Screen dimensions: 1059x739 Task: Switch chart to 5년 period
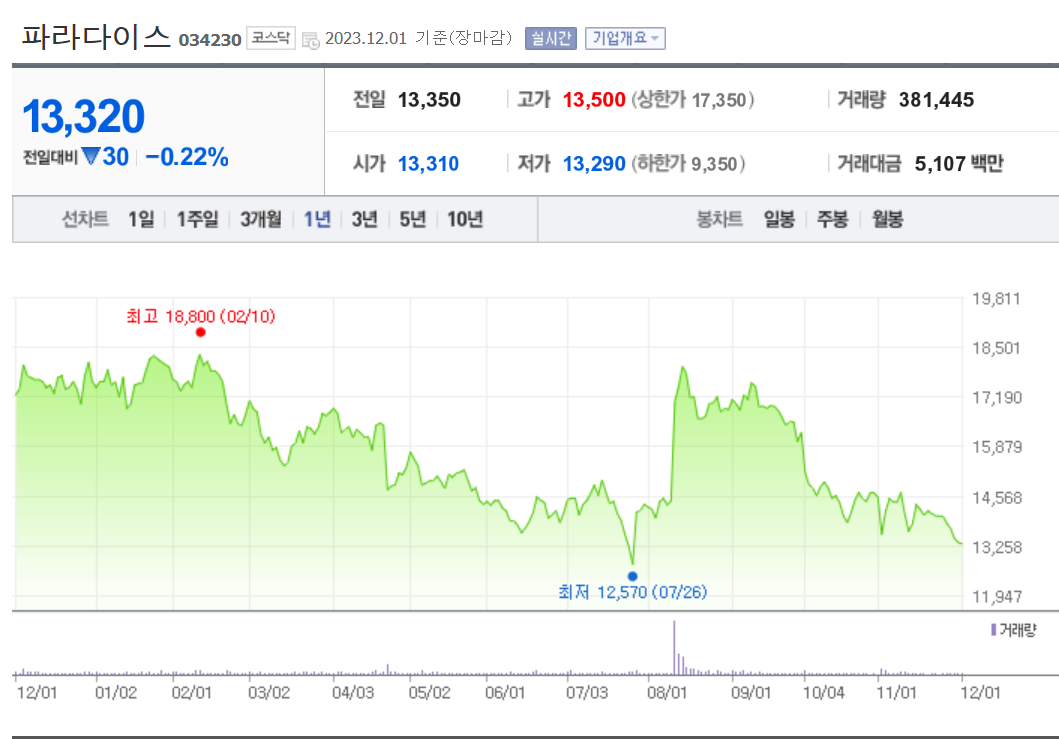[x=412, y=219]
